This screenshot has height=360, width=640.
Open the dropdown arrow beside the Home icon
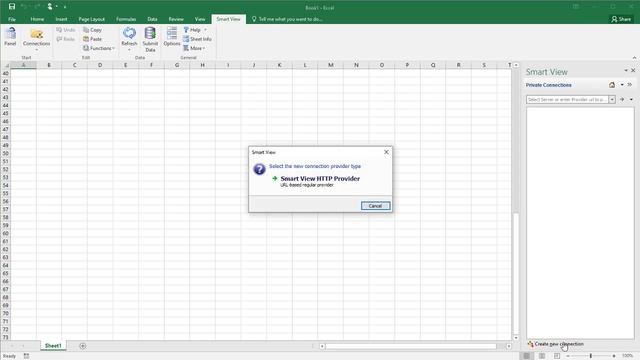(622, 85)
